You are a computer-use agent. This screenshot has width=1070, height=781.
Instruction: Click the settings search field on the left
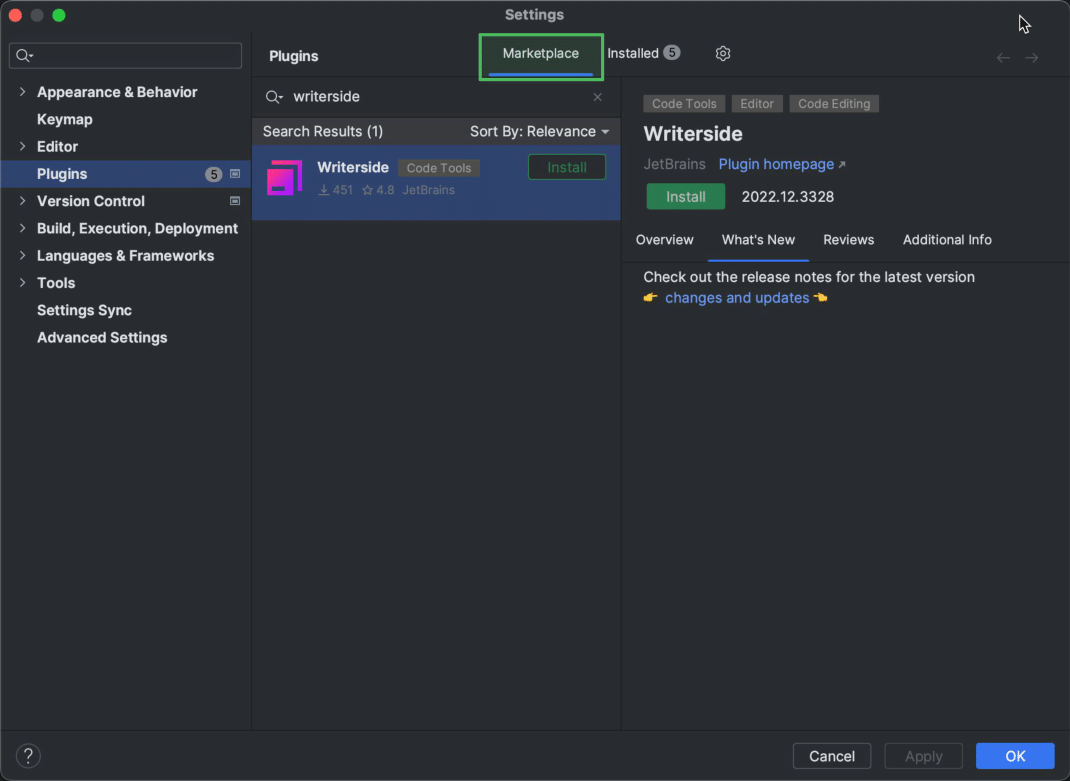click(x=125, y=55)
